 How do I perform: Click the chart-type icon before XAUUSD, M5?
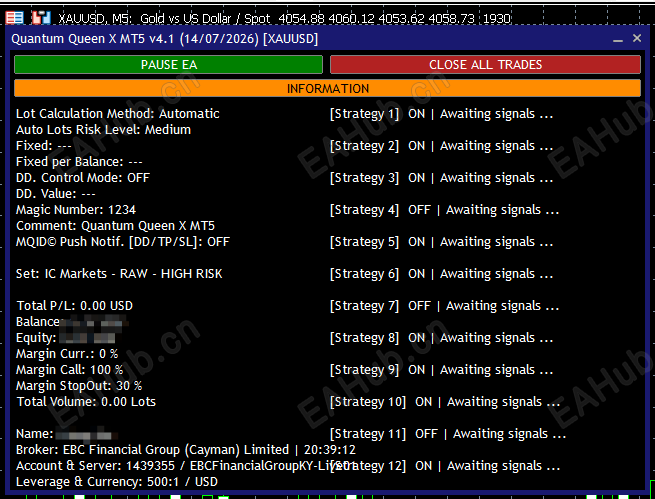pyautogui.click(x=41, y=18)
